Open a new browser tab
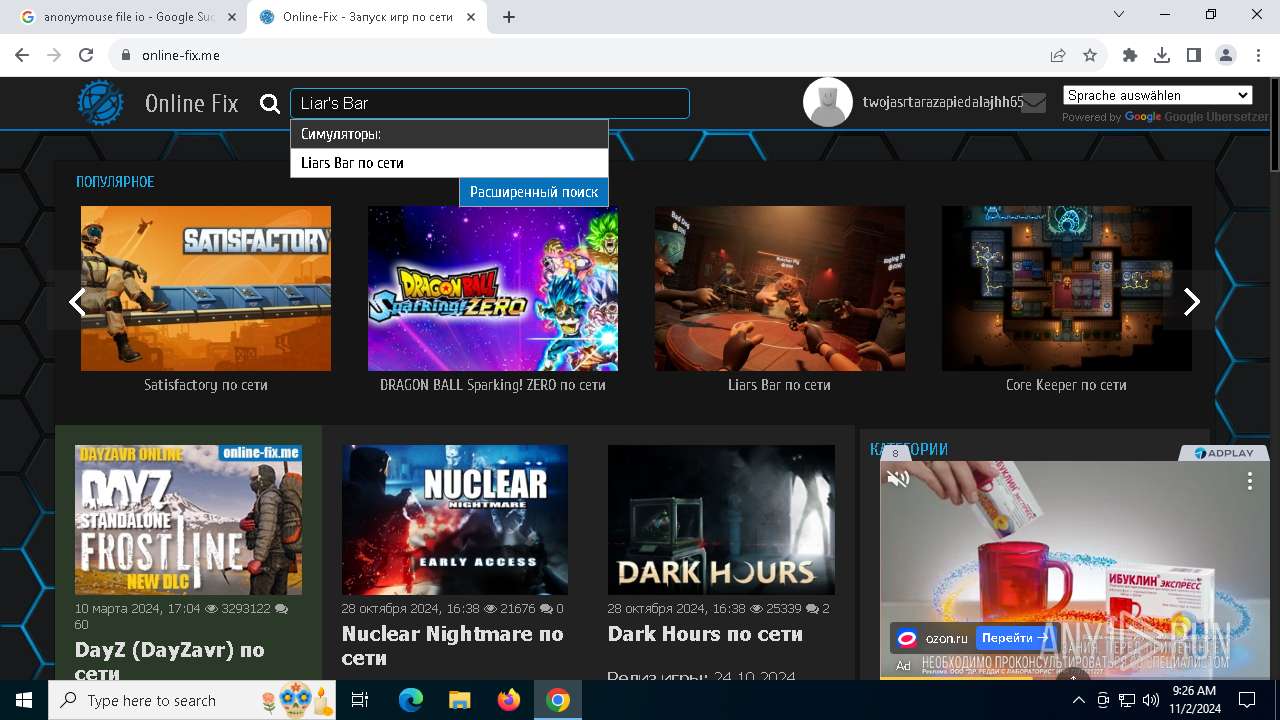Image resolution: width=1280 pixels, height=720 pixels. tap(509, 17)
